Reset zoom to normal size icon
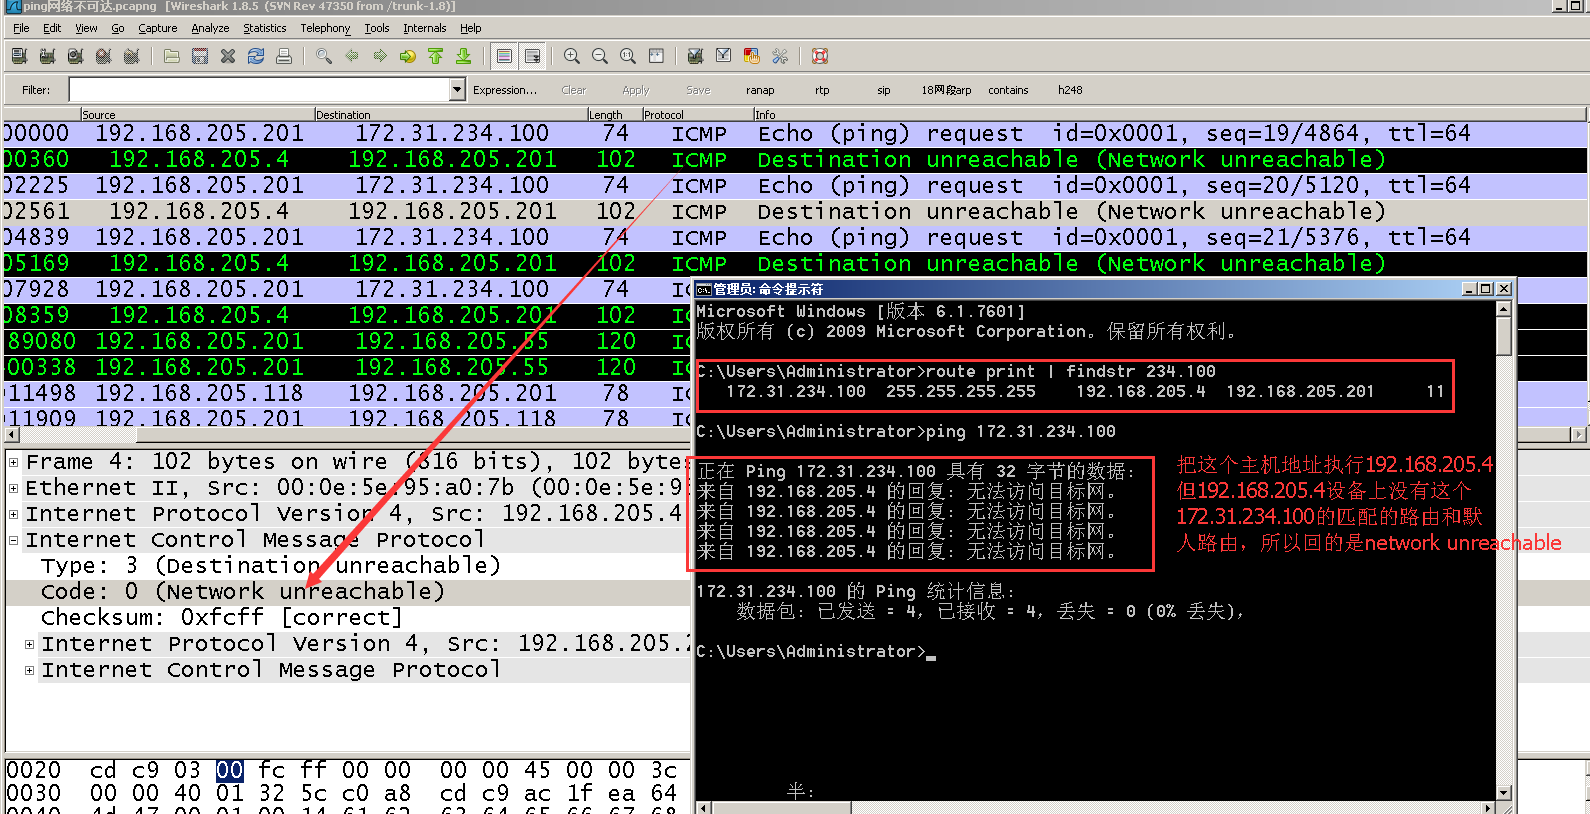 (628, 56)
